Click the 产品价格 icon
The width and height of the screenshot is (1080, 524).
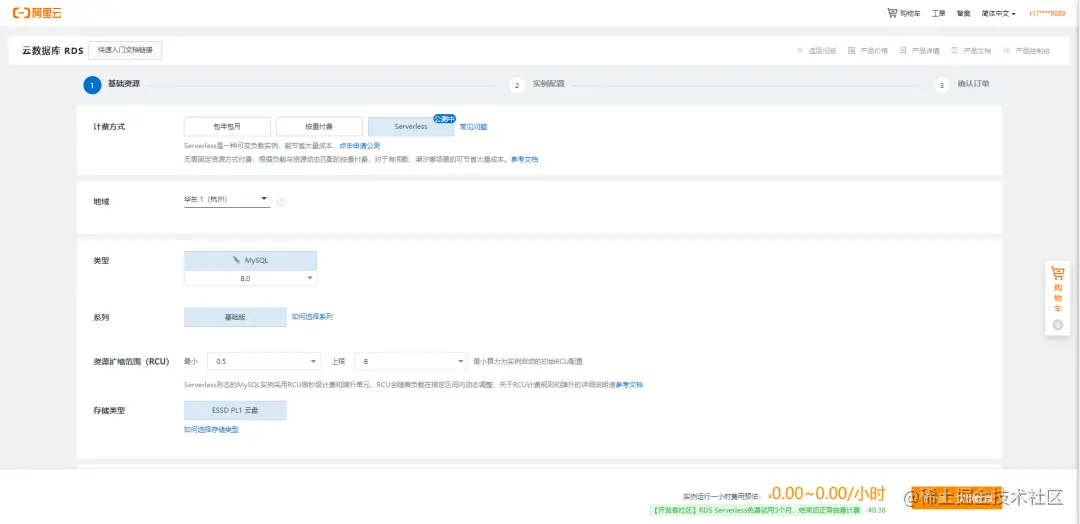(x=852, y=51)
